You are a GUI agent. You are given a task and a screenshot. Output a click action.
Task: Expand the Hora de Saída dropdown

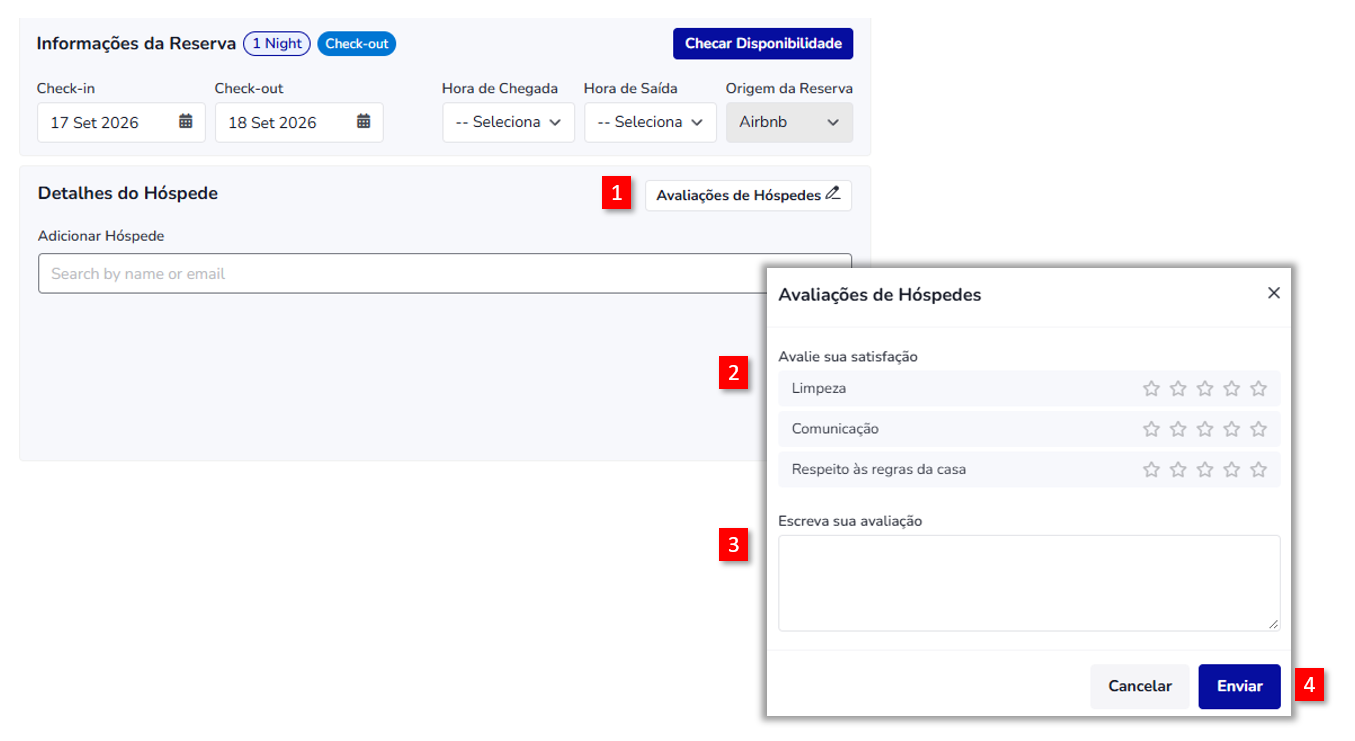pos(650,122)
